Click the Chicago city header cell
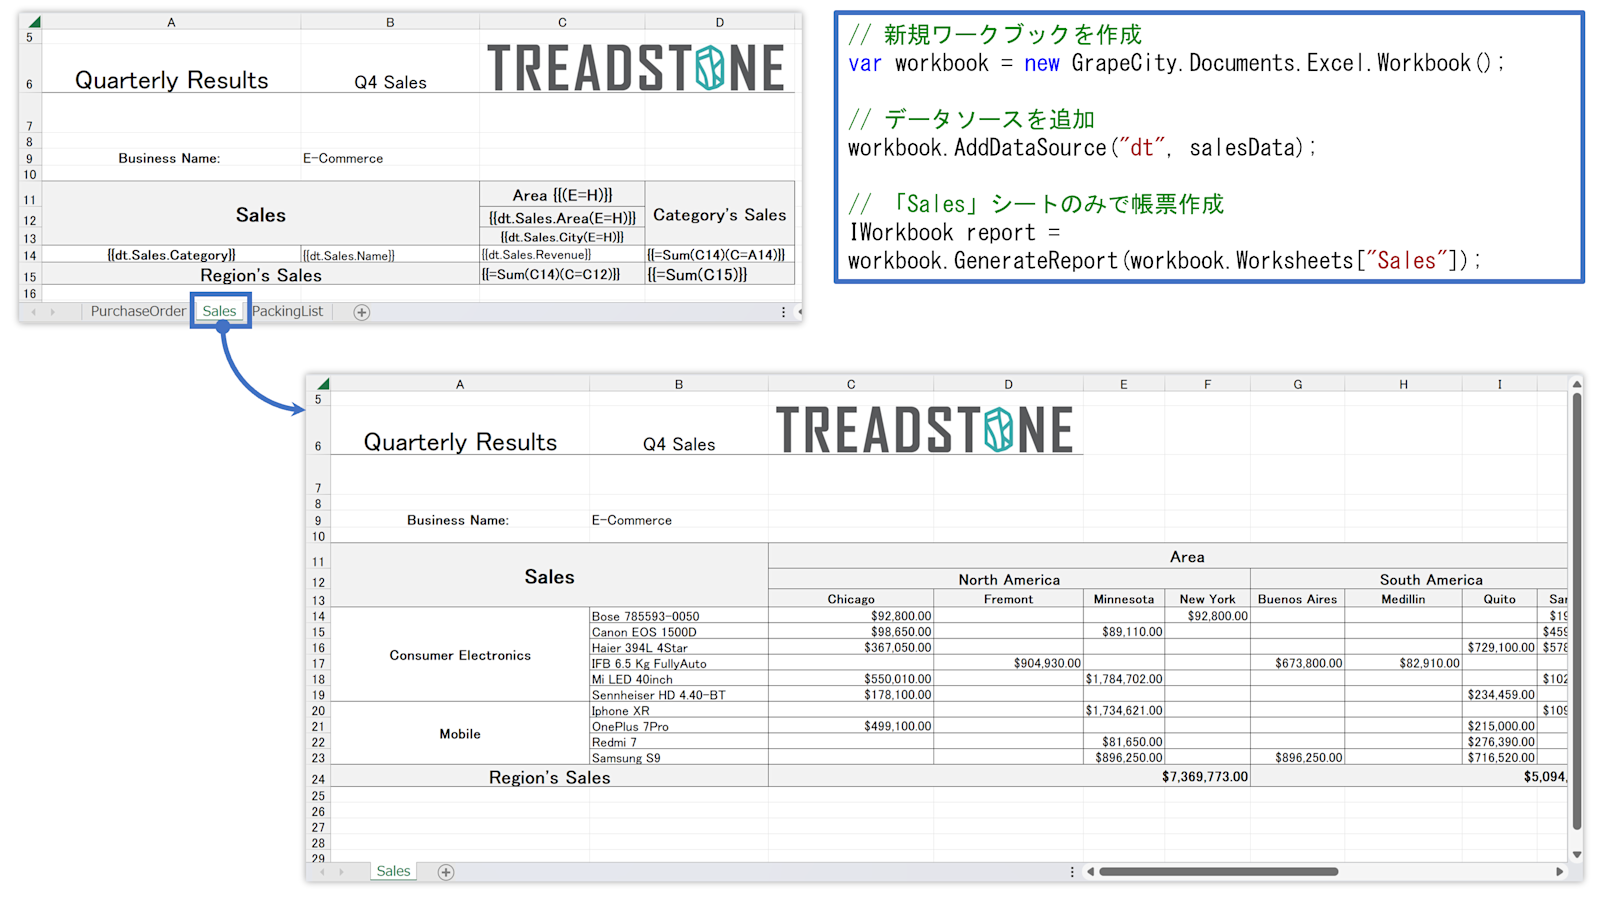Screen dimensions: 1600x901 851,599
